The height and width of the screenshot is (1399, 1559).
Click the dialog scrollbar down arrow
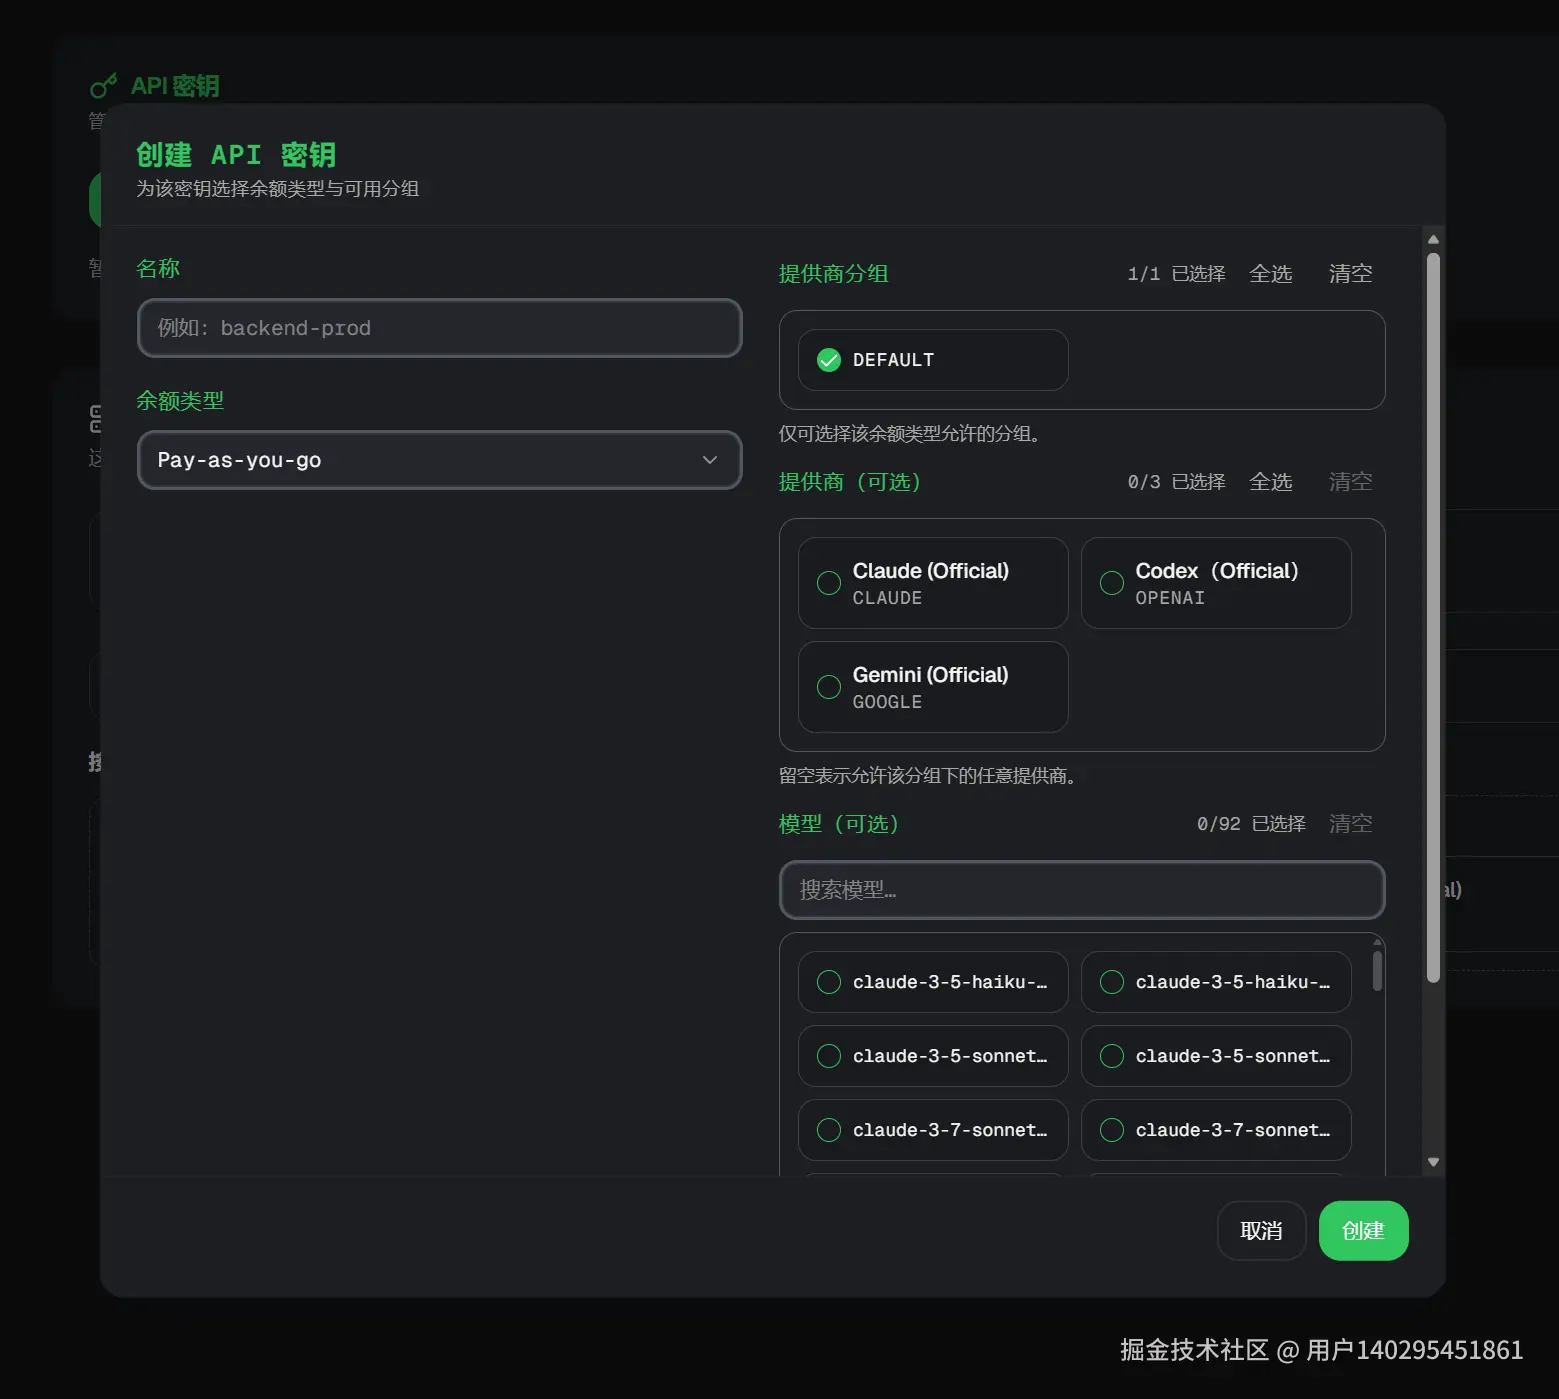pyautogui.click(x=1433, y=1162)
